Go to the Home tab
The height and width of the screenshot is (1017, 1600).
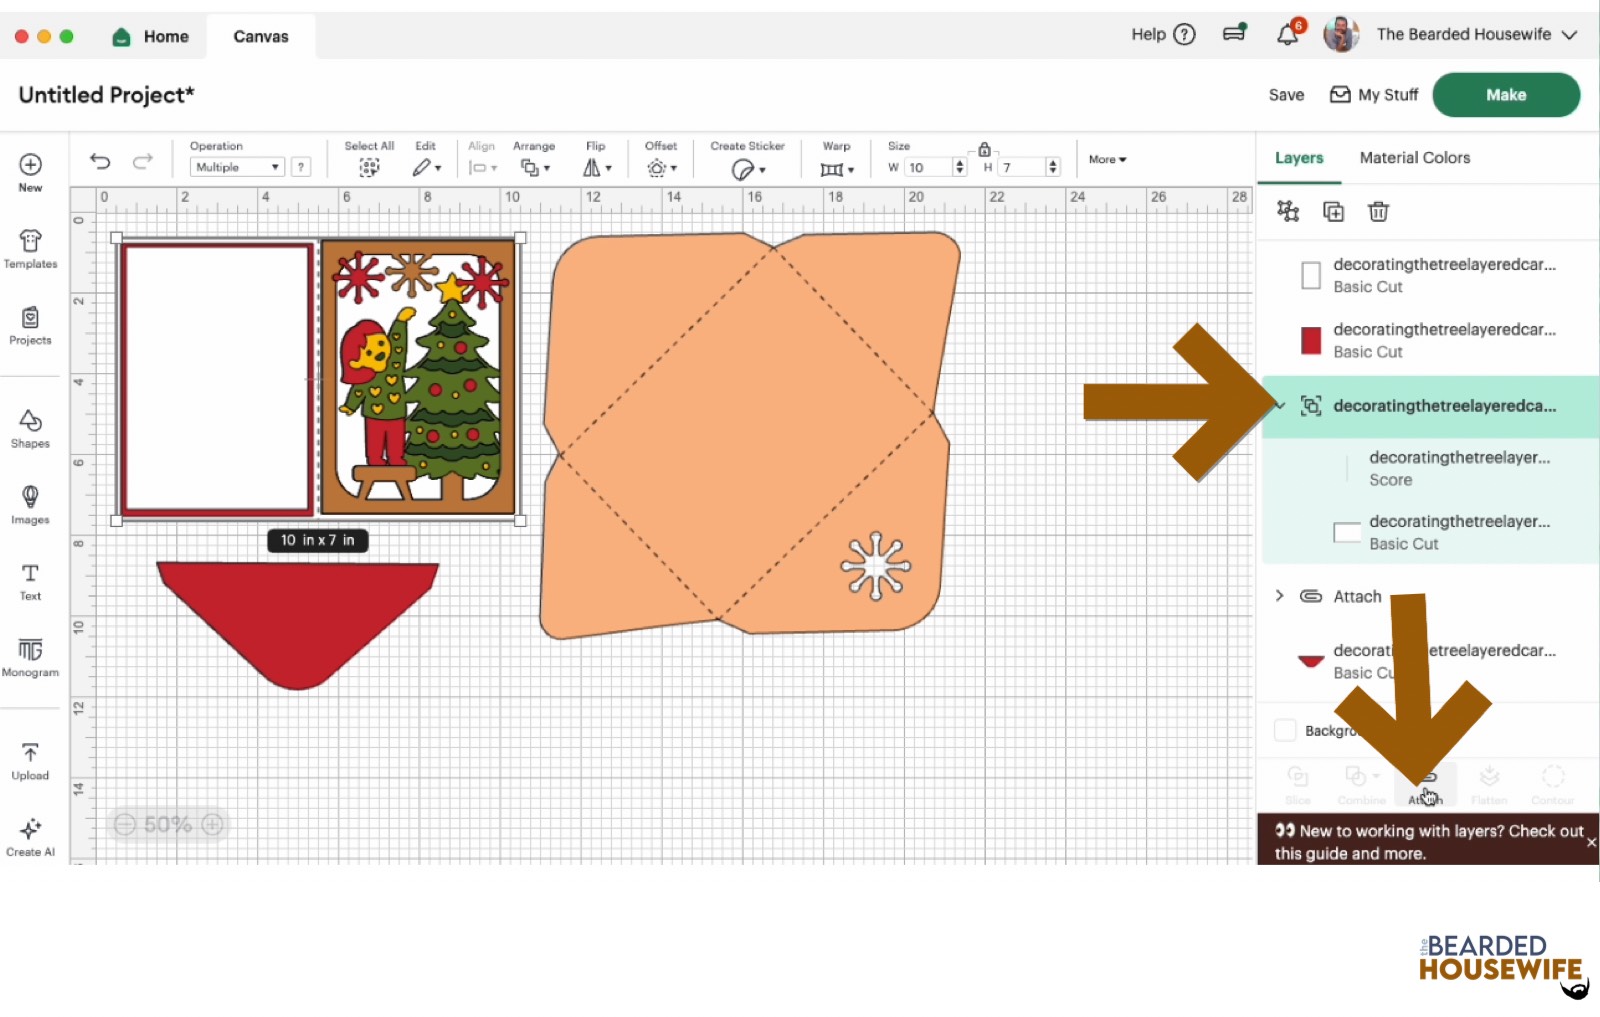[x=152, y=37]
